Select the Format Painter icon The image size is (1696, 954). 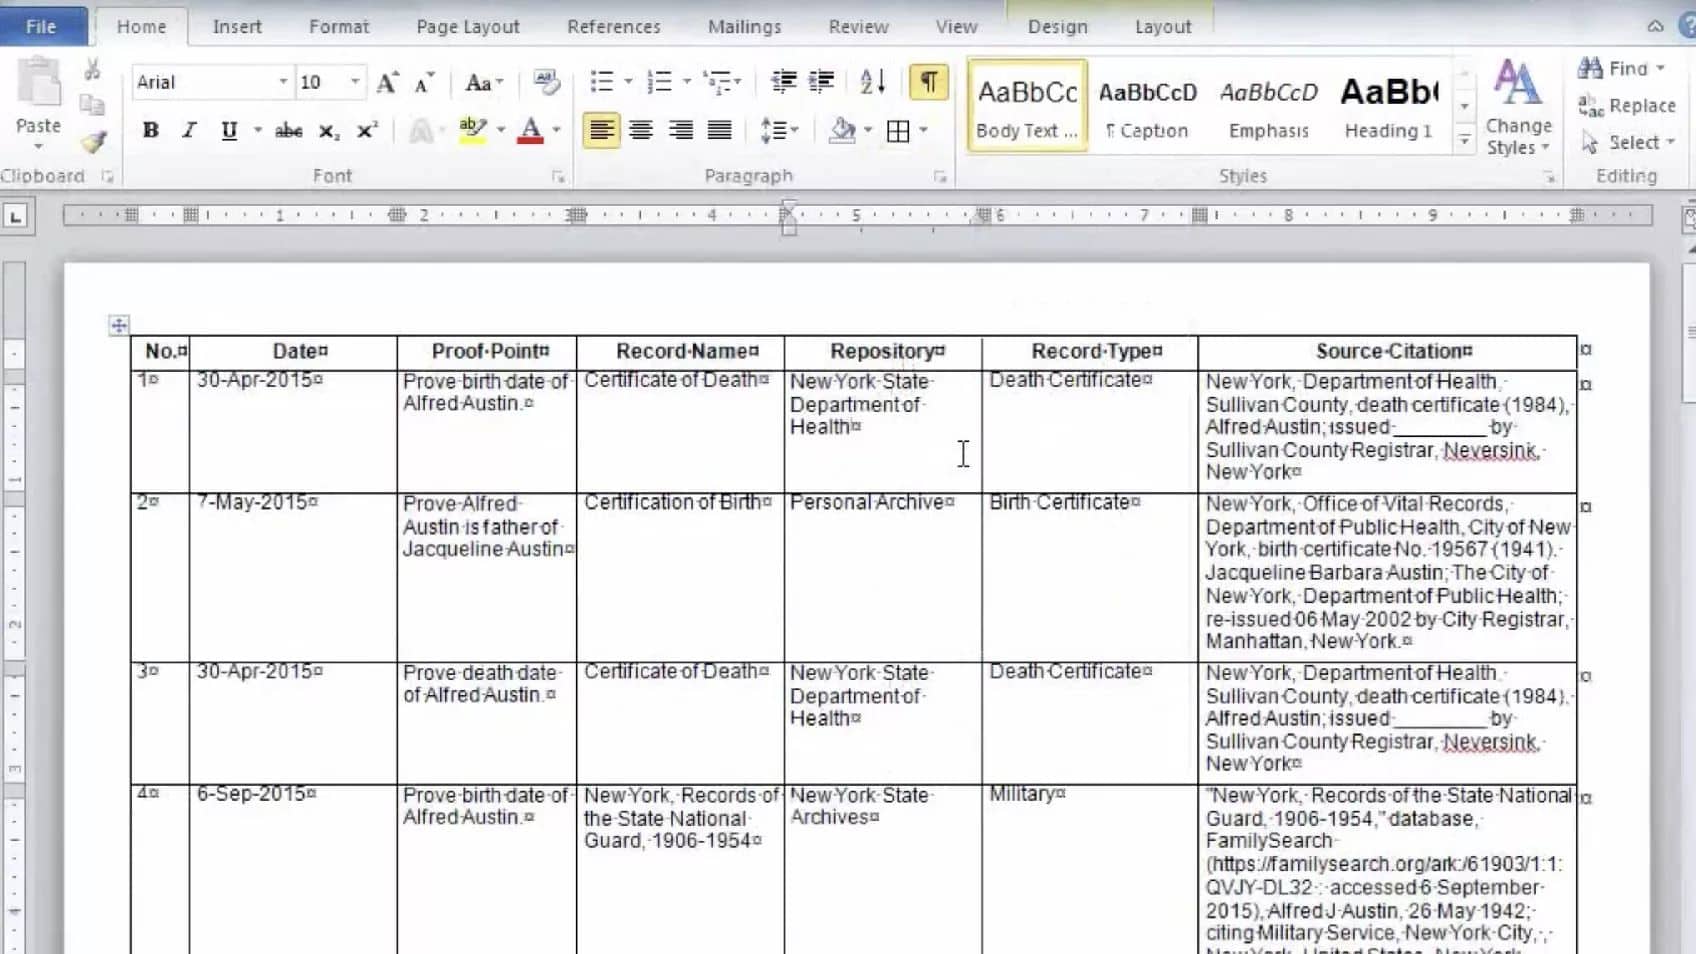(91, 143)
